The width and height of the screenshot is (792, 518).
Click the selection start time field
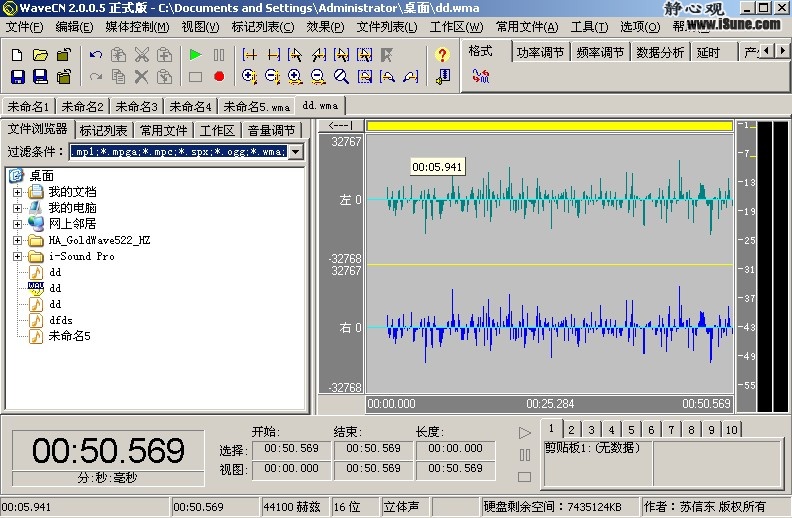pos(291,448)
